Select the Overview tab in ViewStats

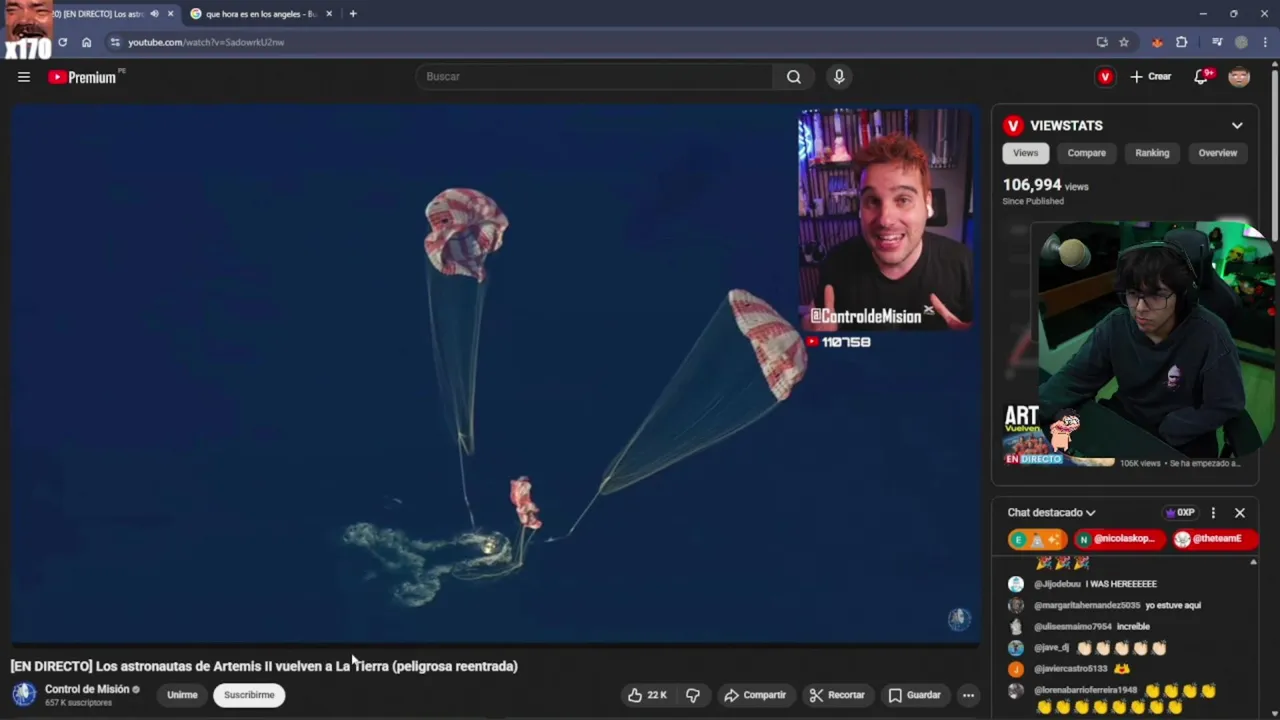click(x=1217, y=153)
